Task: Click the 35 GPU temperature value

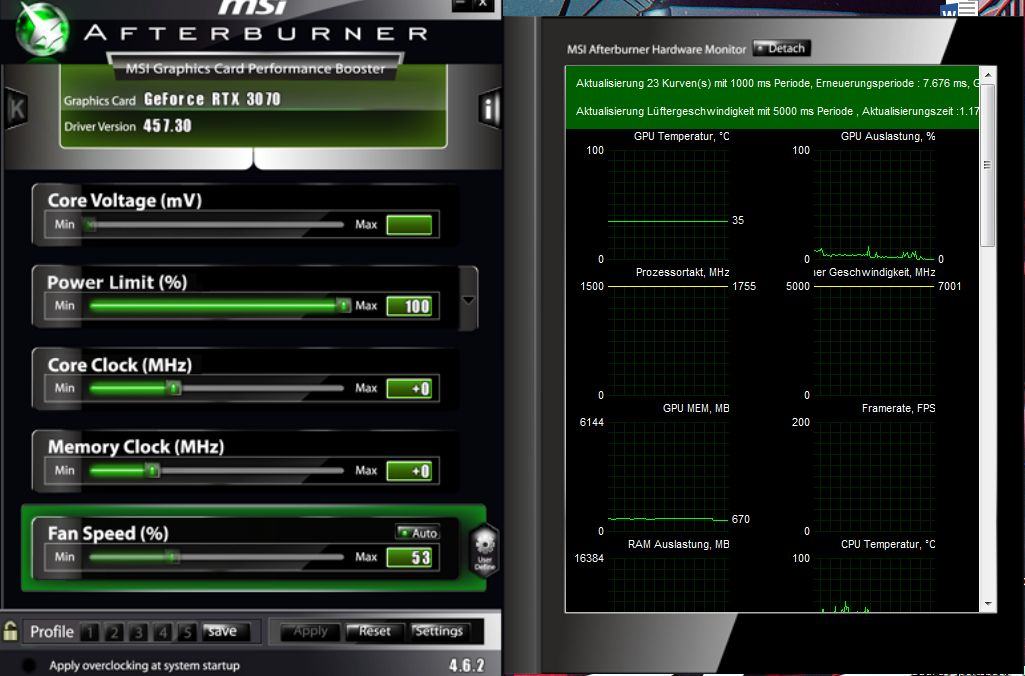Action: (x=738, y=220)
